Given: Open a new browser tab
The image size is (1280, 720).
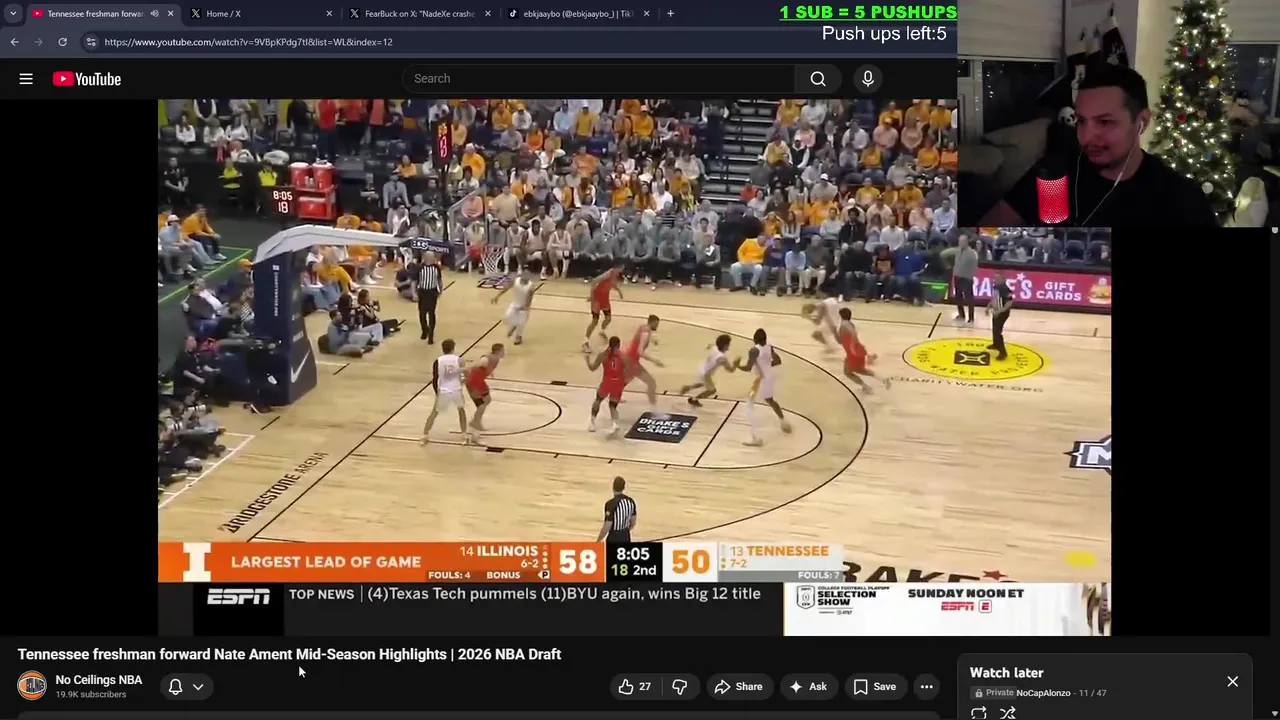Looking at the screenshot, I should point(670,14).
